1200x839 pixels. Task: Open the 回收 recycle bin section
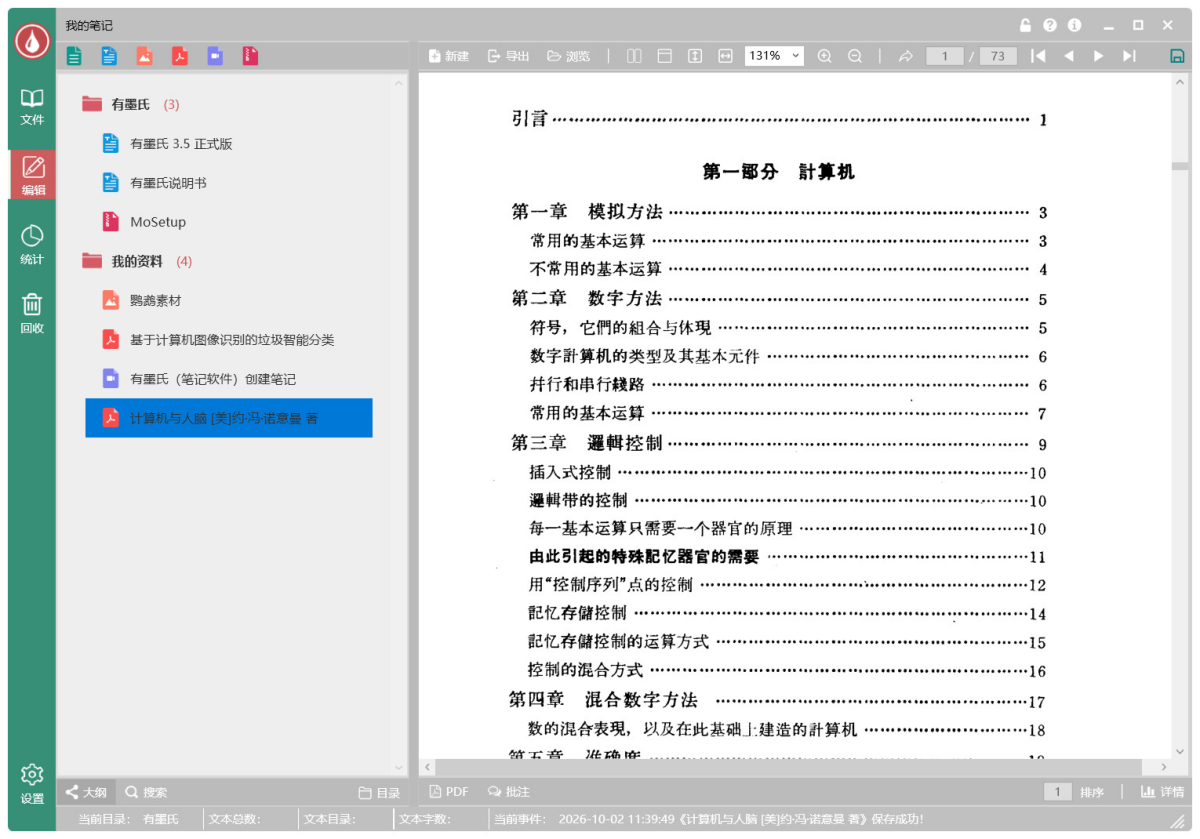tap(32, 314)
